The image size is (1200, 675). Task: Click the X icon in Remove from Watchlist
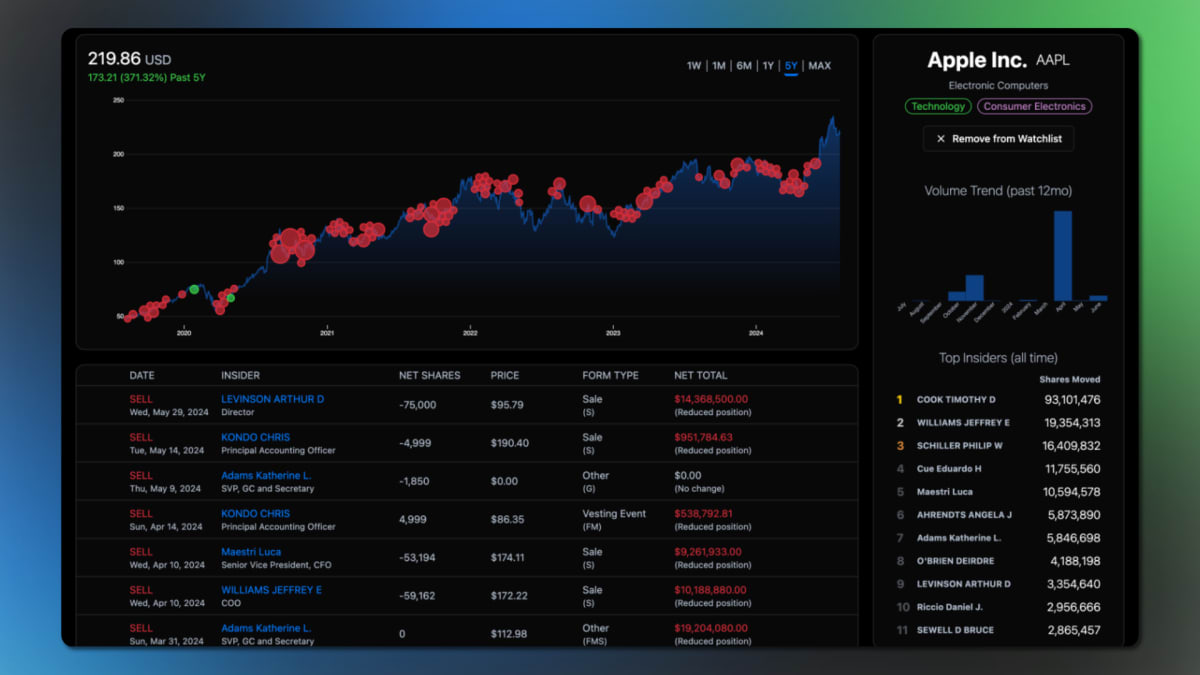click(x=940, y=139)
